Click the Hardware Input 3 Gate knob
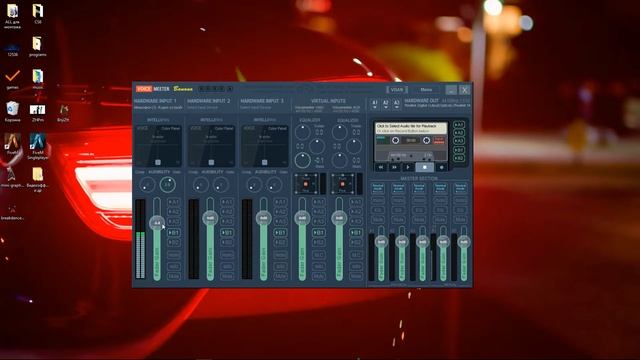 tap(274, 185)
